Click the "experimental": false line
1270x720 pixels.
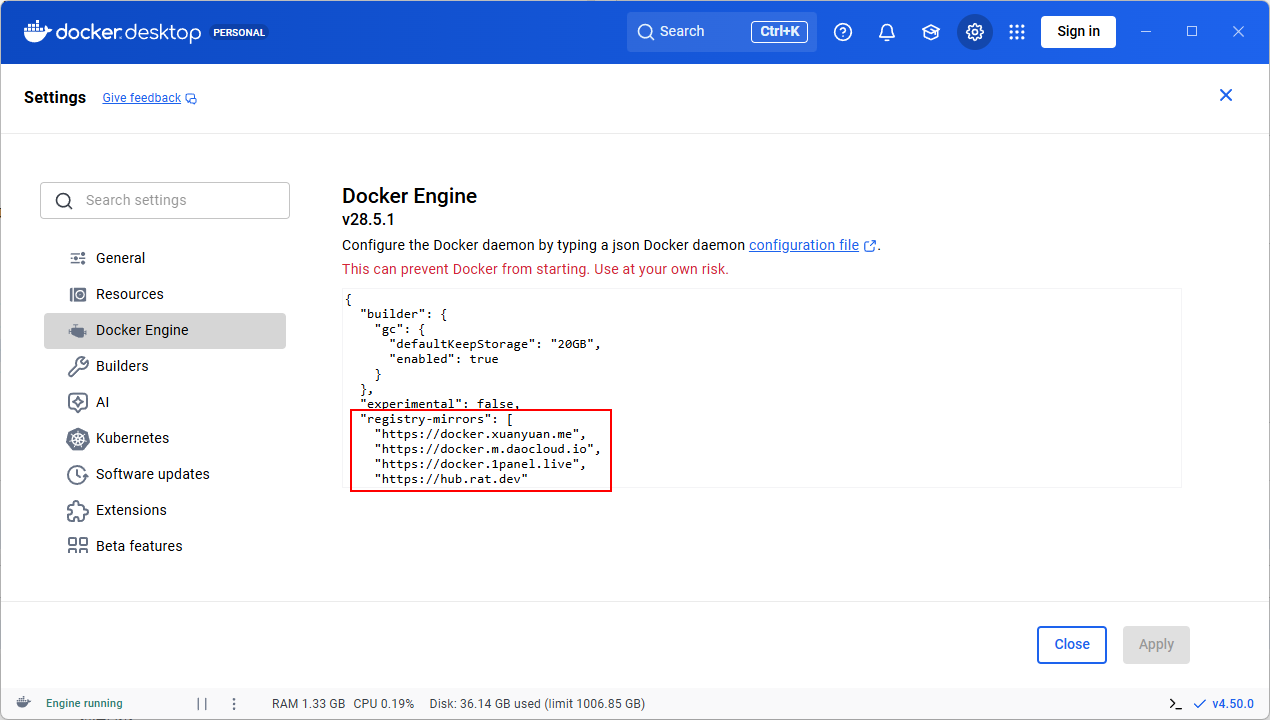[440, 404]
